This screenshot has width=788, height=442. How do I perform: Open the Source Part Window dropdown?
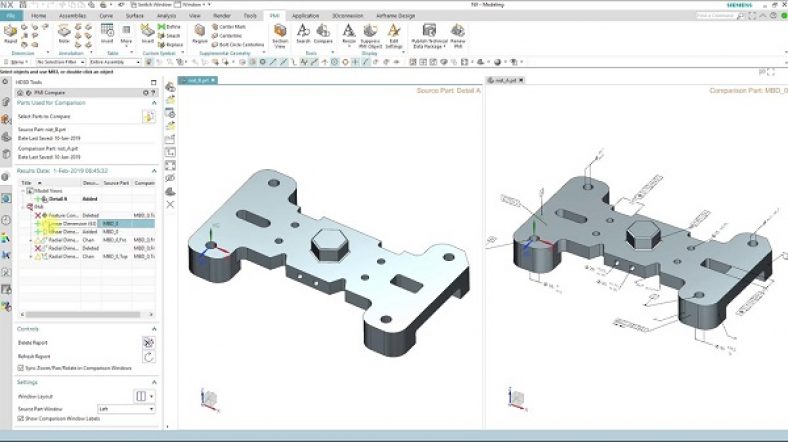click(x=126, y=409)
